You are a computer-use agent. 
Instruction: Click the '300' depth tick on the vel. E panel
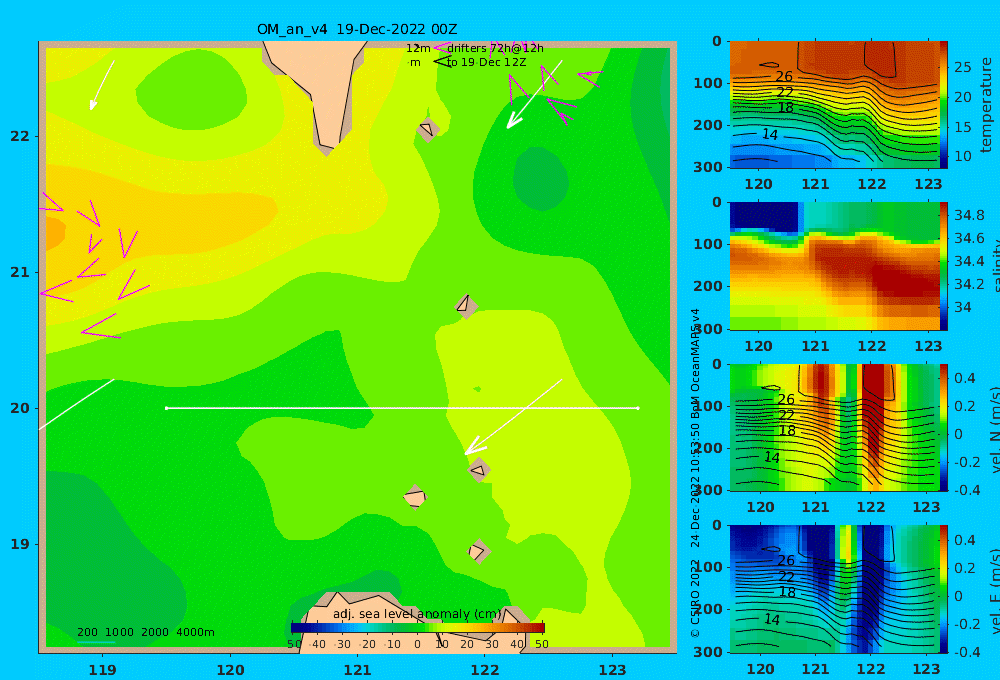point(708,652)
